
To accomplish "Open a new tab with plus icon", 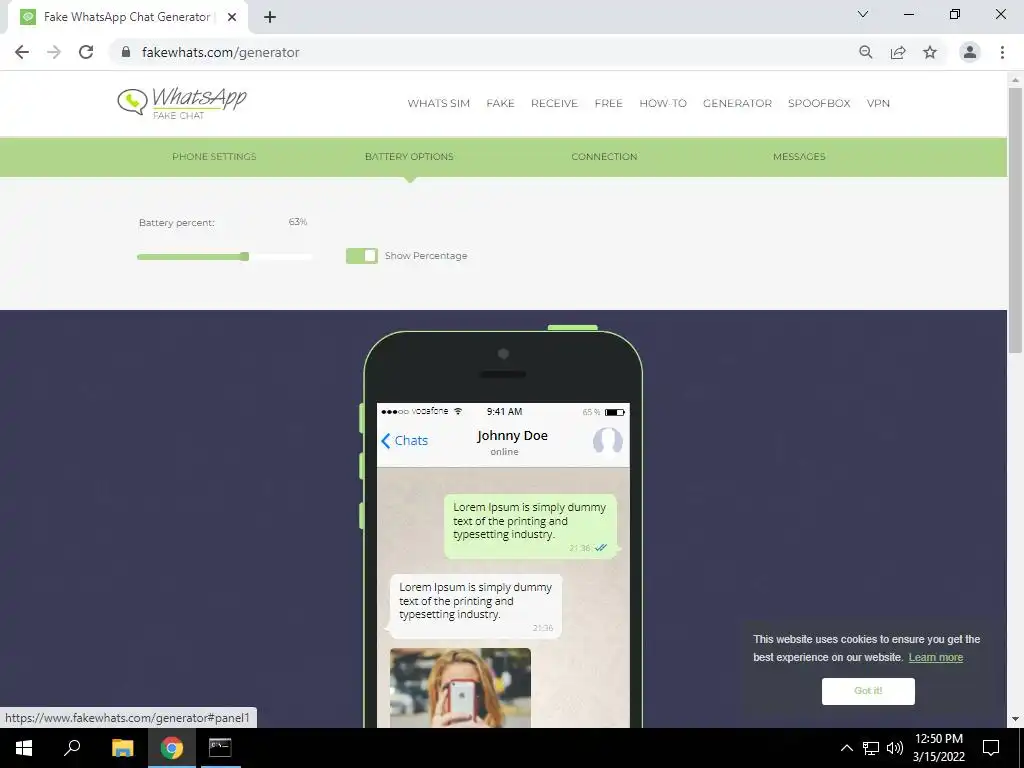I will click(x=270, y=17).
